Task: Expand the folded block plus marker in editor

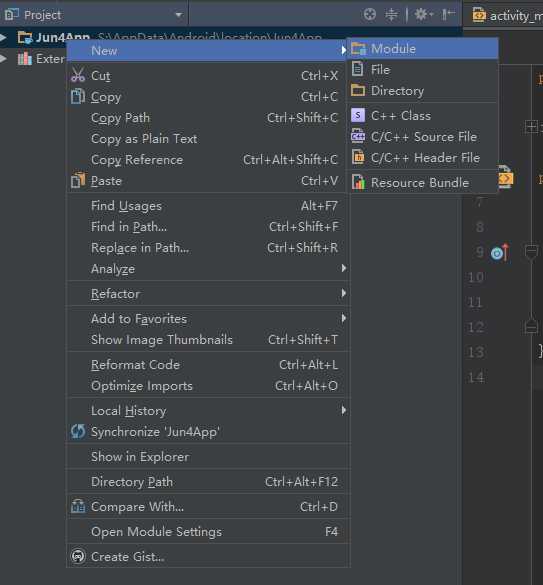Action: [531, 126]
